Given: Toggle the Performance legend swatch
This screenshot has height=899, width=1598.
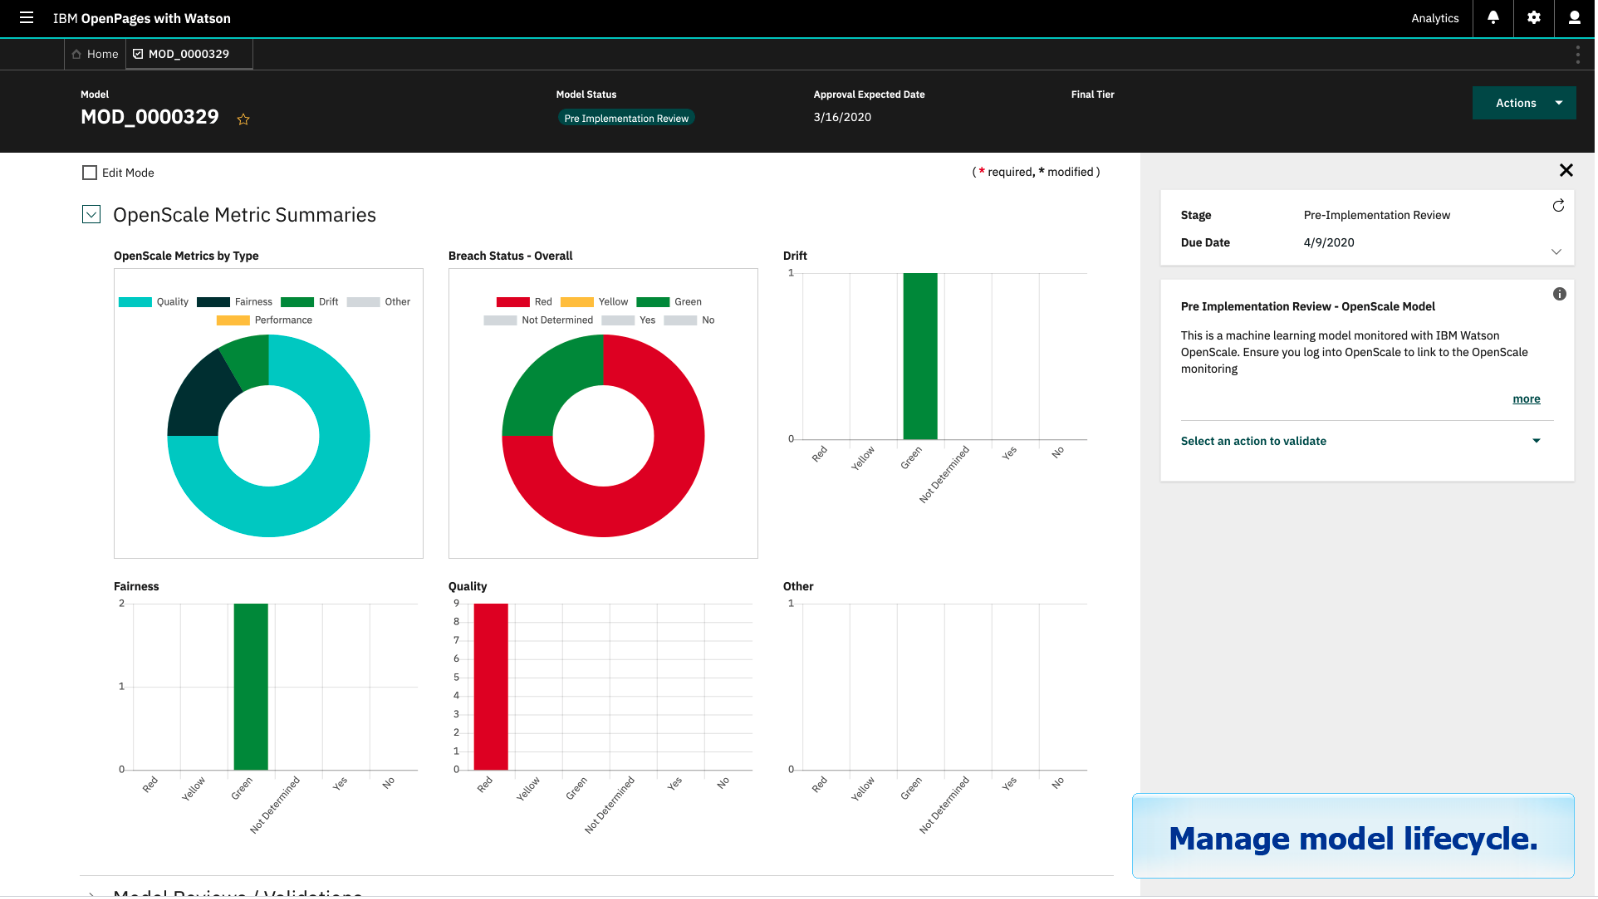Looking at the screenshot, I should [233, 320].
